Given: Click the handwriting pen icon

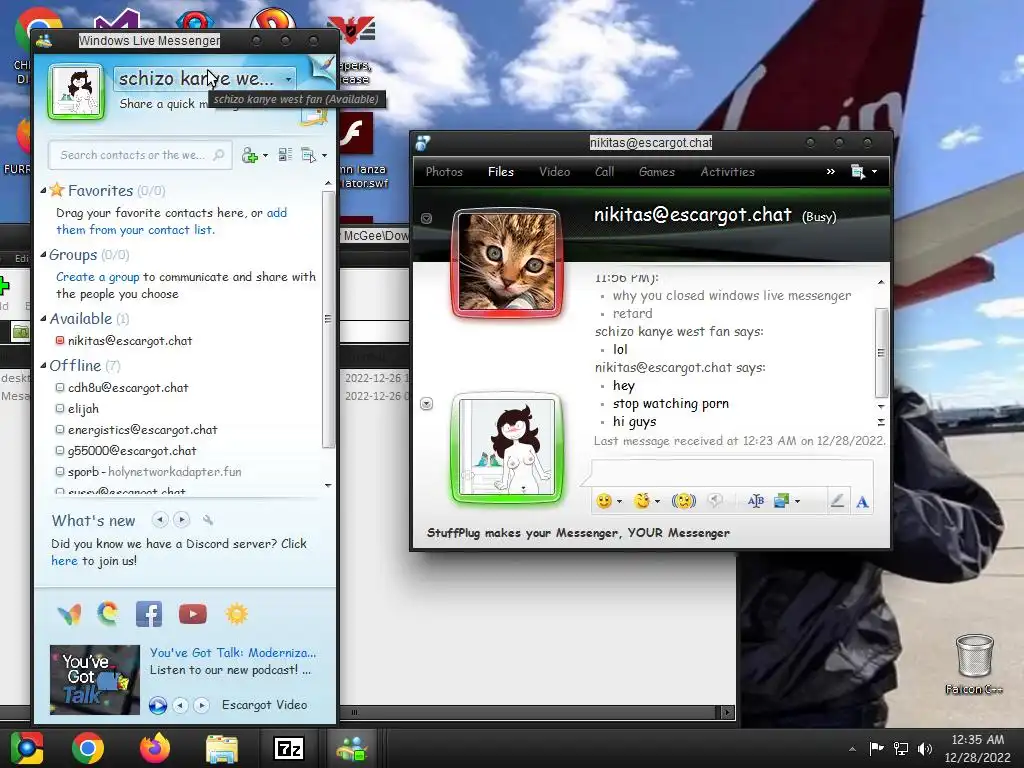Looking at the screenshot, I should pos(837,501).
